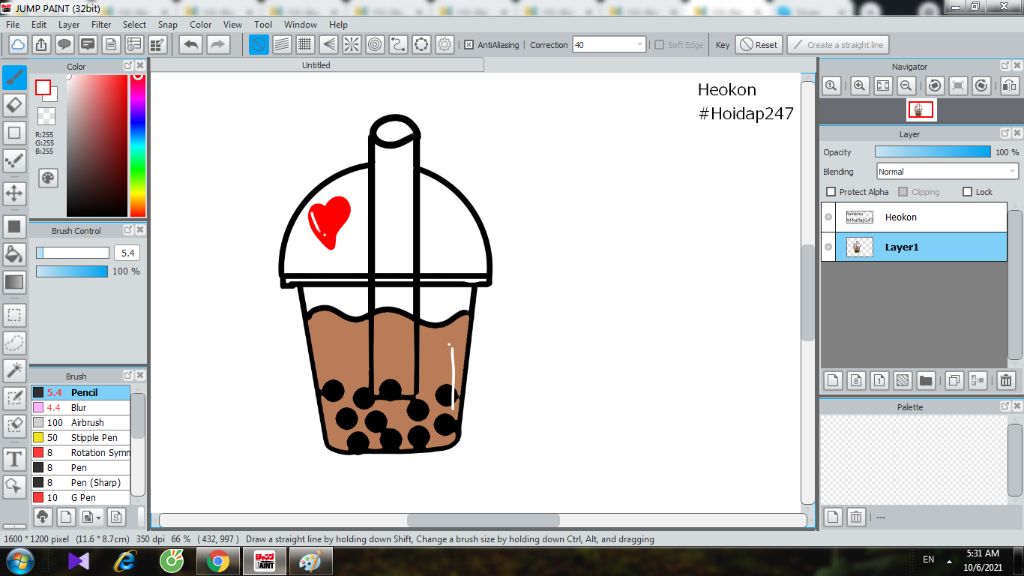The height and width of the screenshot is (576, 1024).
Task: Open the Windows Start menu
Action: click(x=20, y=561)
